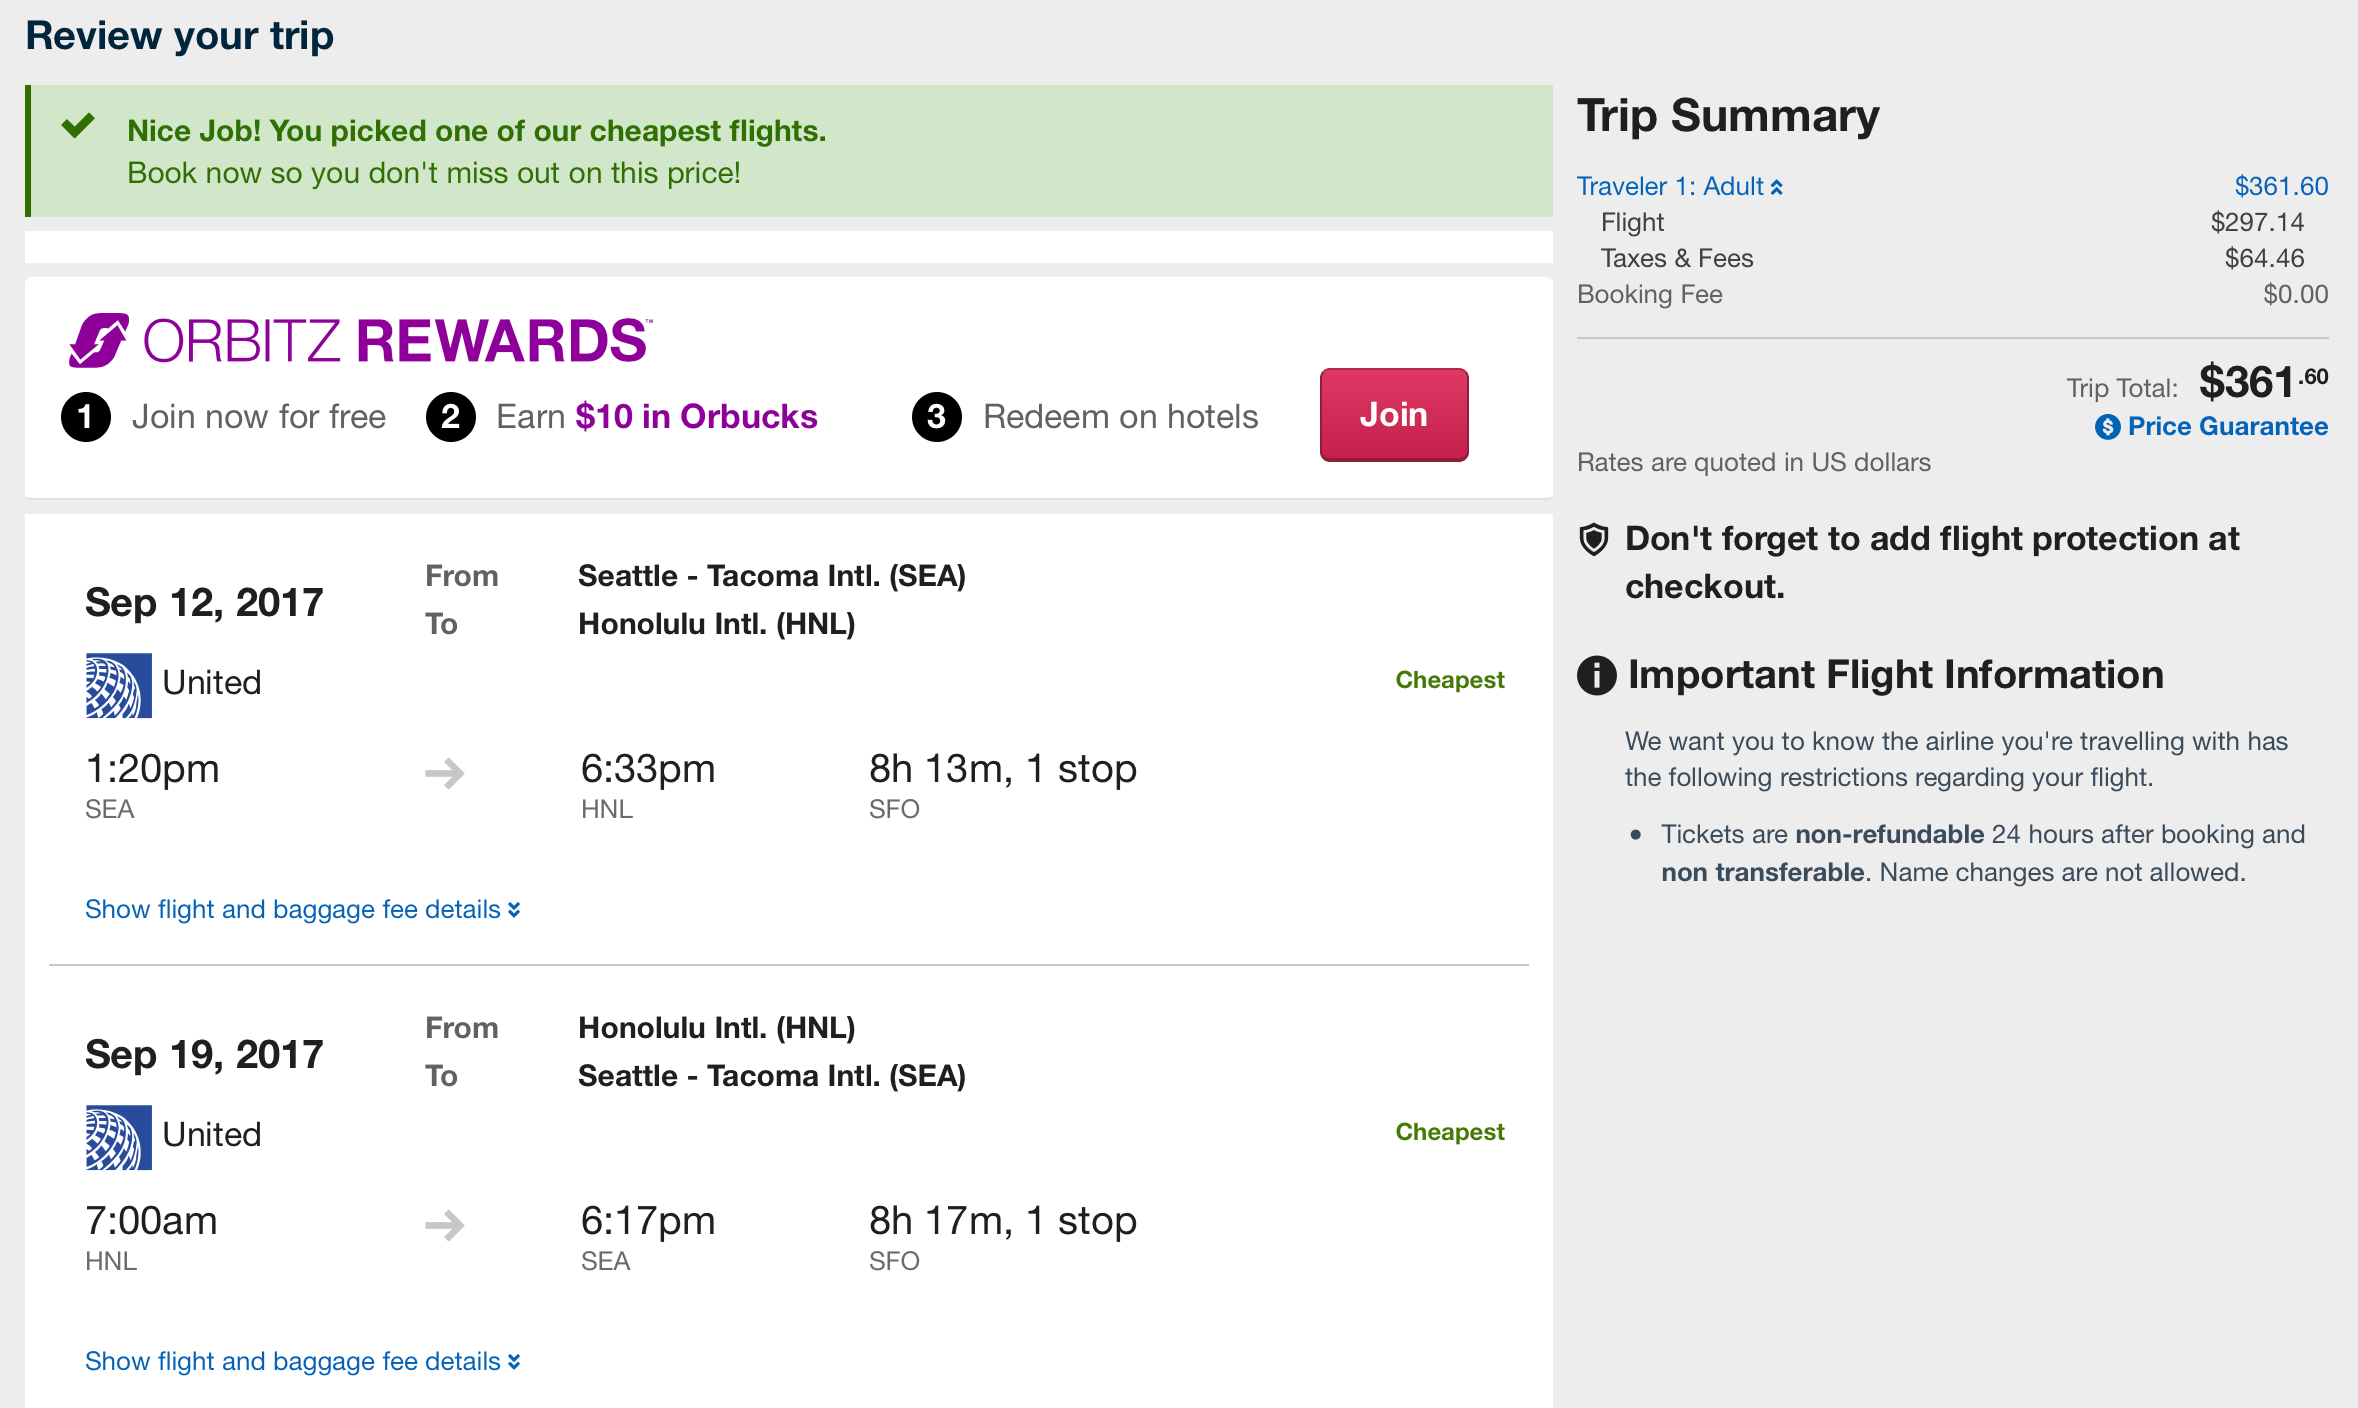Click the green checkmark icon in banner
The image size is (2358, 1408).
point(78,126)
